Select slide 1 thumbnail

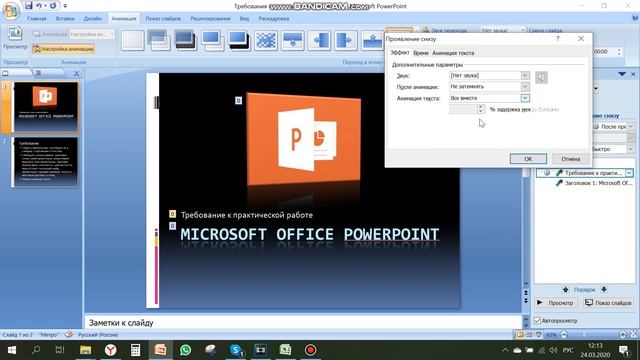coord(45,107)
